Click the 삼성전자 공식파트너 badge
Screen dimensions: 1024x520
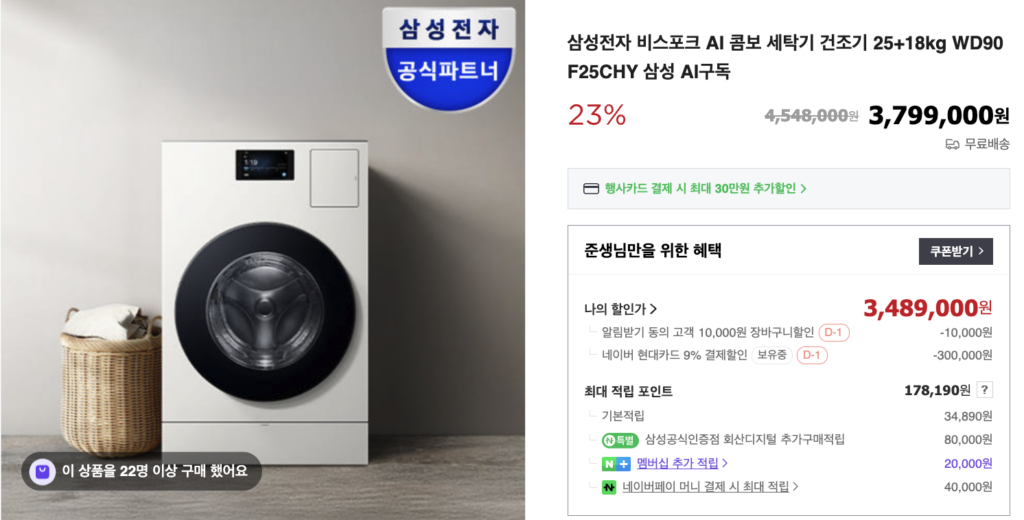click(449, 57)
